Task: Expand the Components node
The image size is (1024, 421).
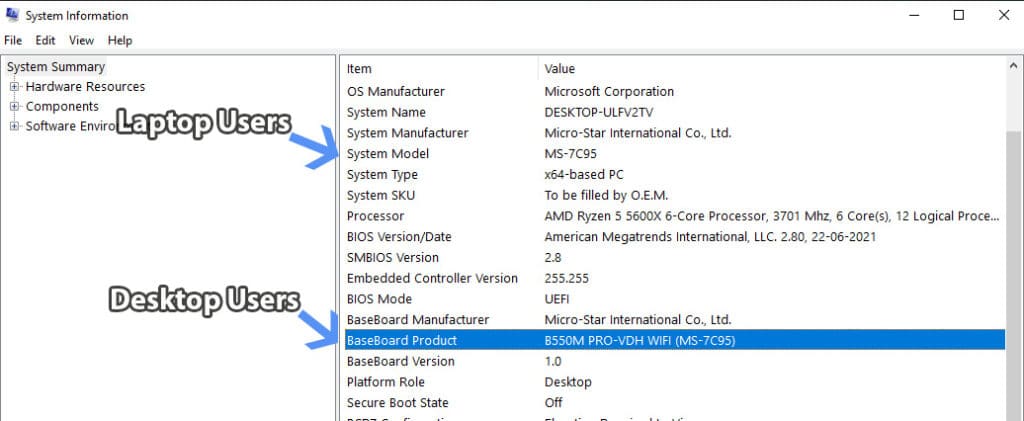Action: tap(14, 106)
